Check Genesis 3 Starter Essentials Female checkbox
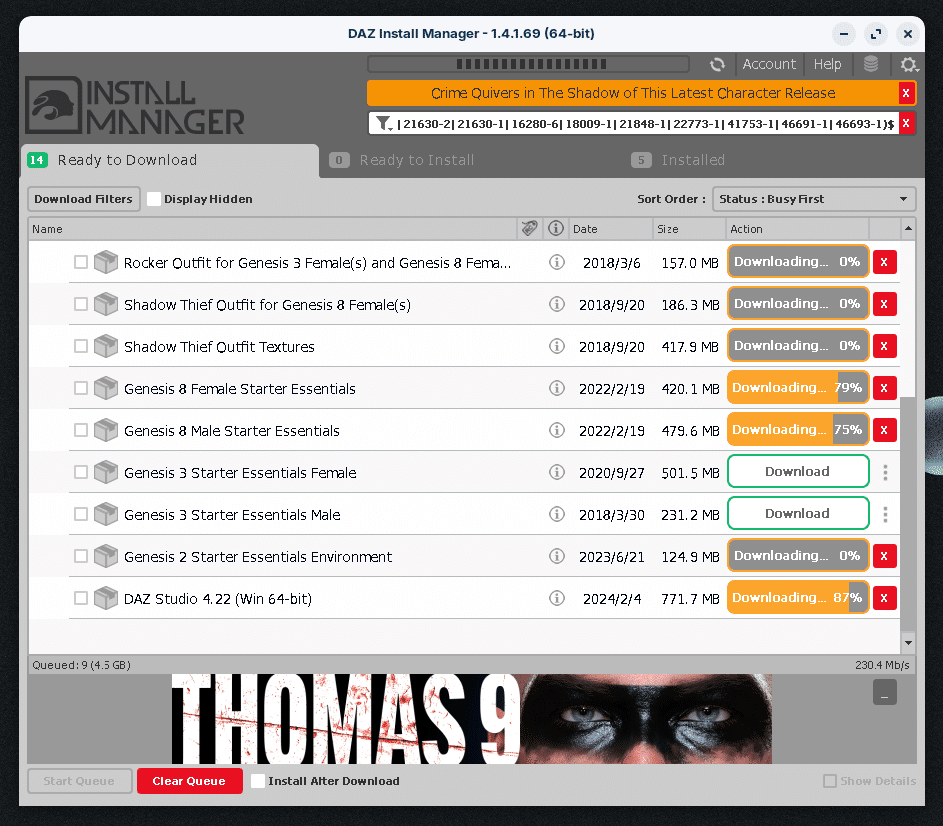 click(81, 472)
